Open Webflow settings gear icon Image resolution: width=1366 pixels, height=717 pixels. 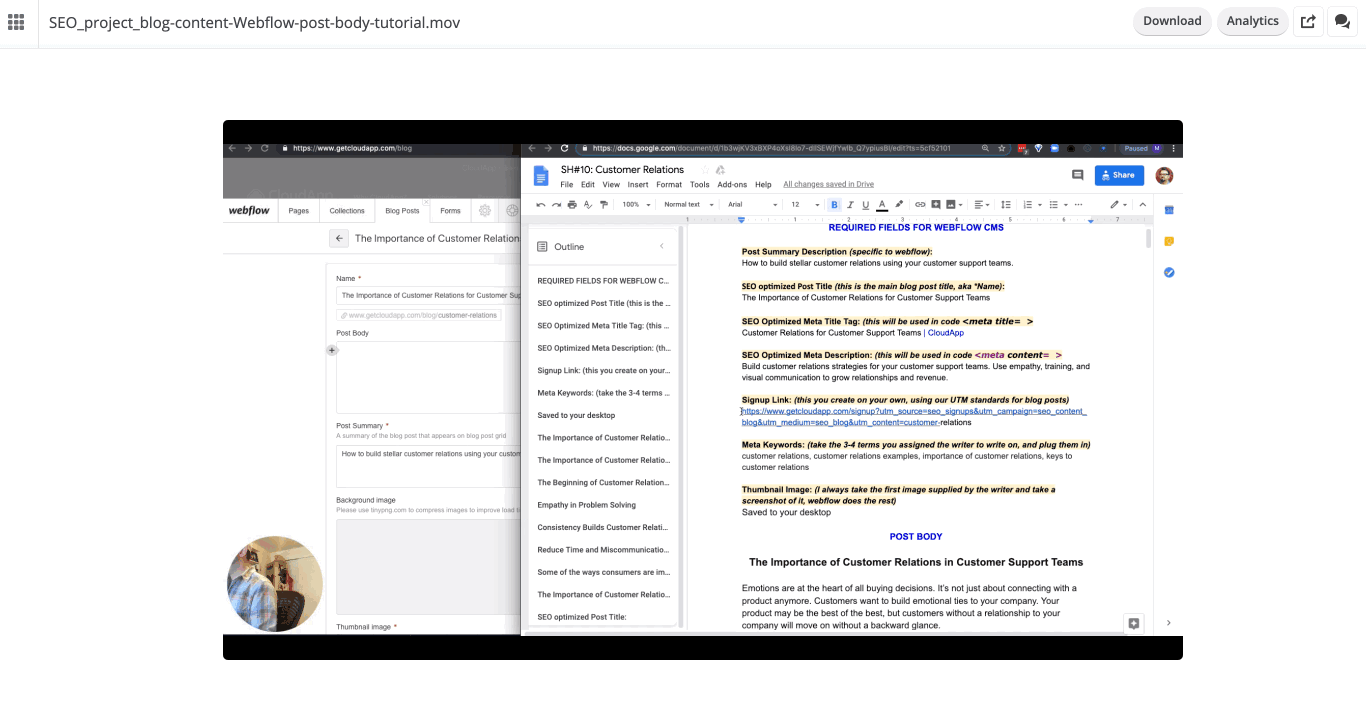coord(485,211)
